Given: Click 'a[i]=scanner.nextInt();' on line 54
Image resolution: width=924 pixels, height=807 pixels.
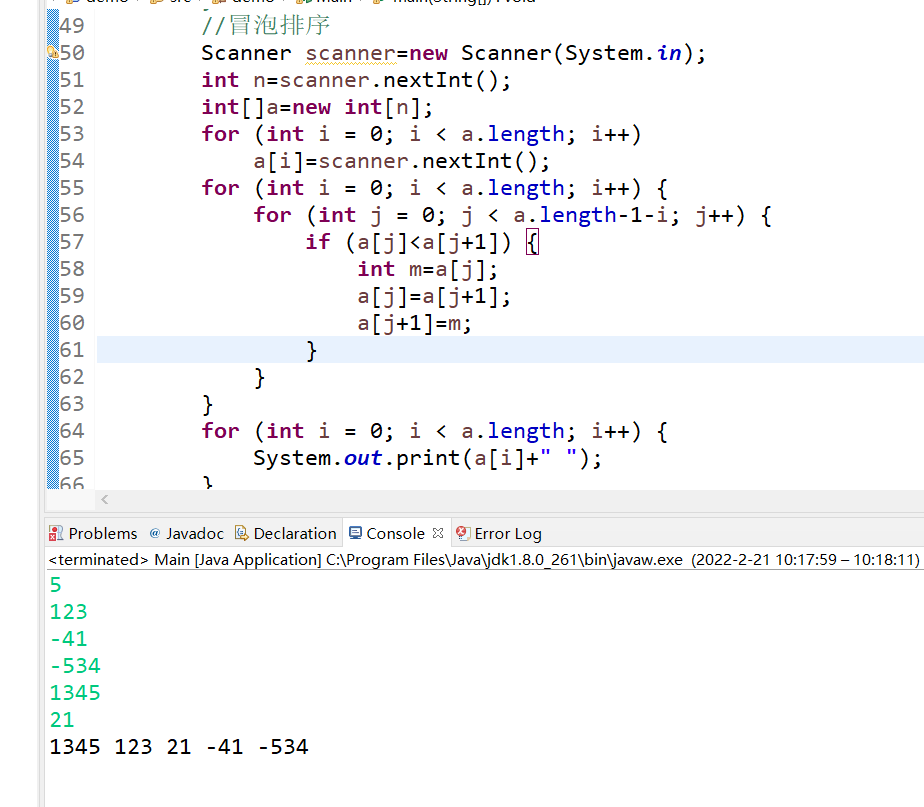Looking at the screenshot, I should click(x=401, y=161).
